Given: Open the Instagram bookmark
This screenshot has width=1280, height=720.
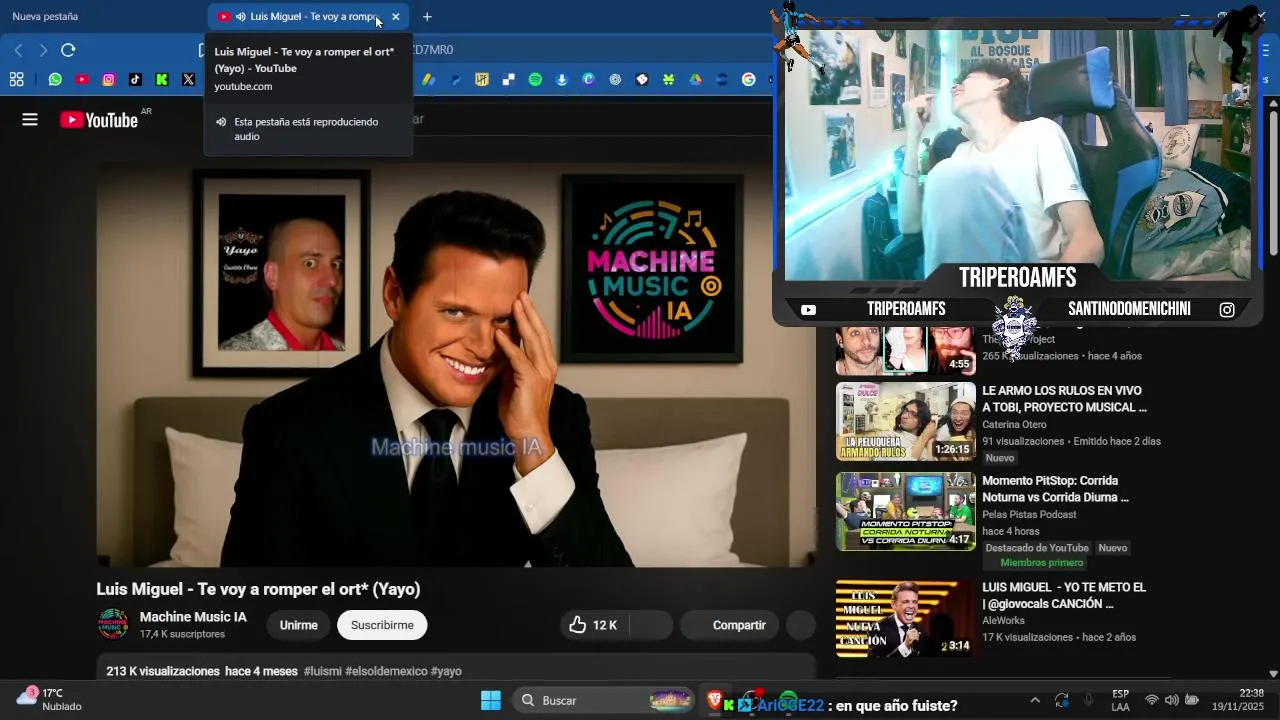Looking at the screenshot, I should (x=108, y=79).
